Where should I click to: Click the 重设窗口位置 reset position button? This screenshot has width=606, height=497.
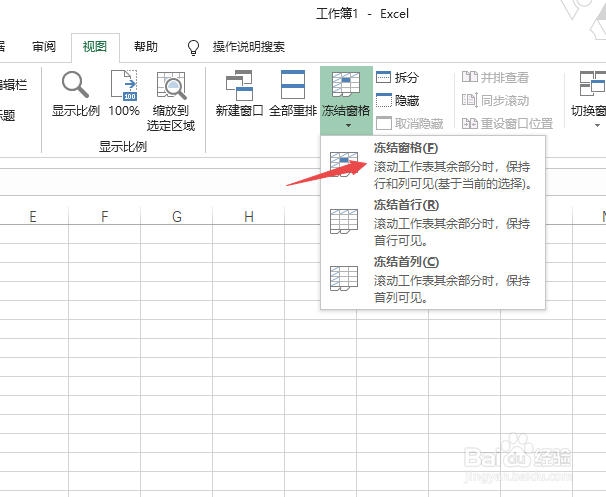tap(507, 124)
